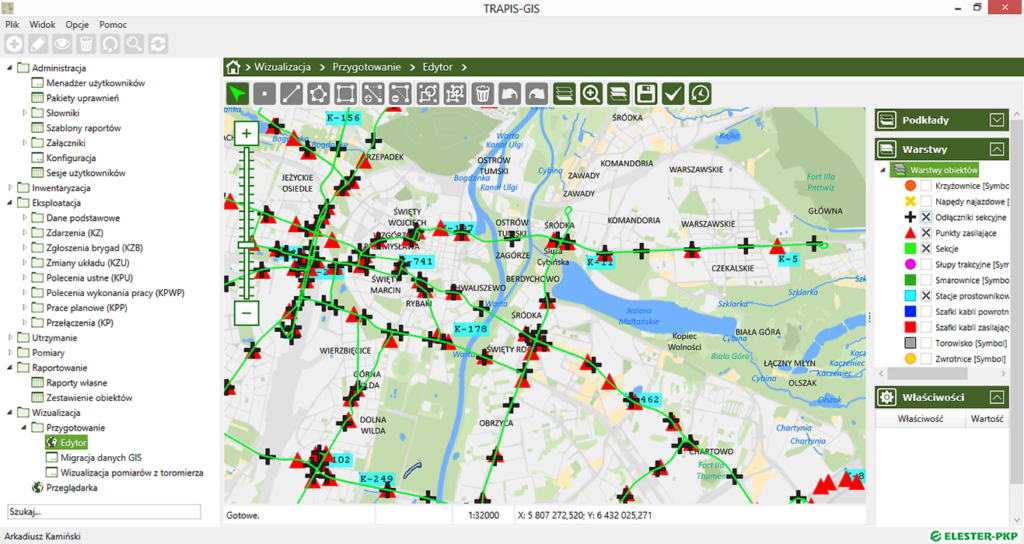Expand the Inwentaryzacja tree node
The image size is (1024, 544).
point(12,188)
